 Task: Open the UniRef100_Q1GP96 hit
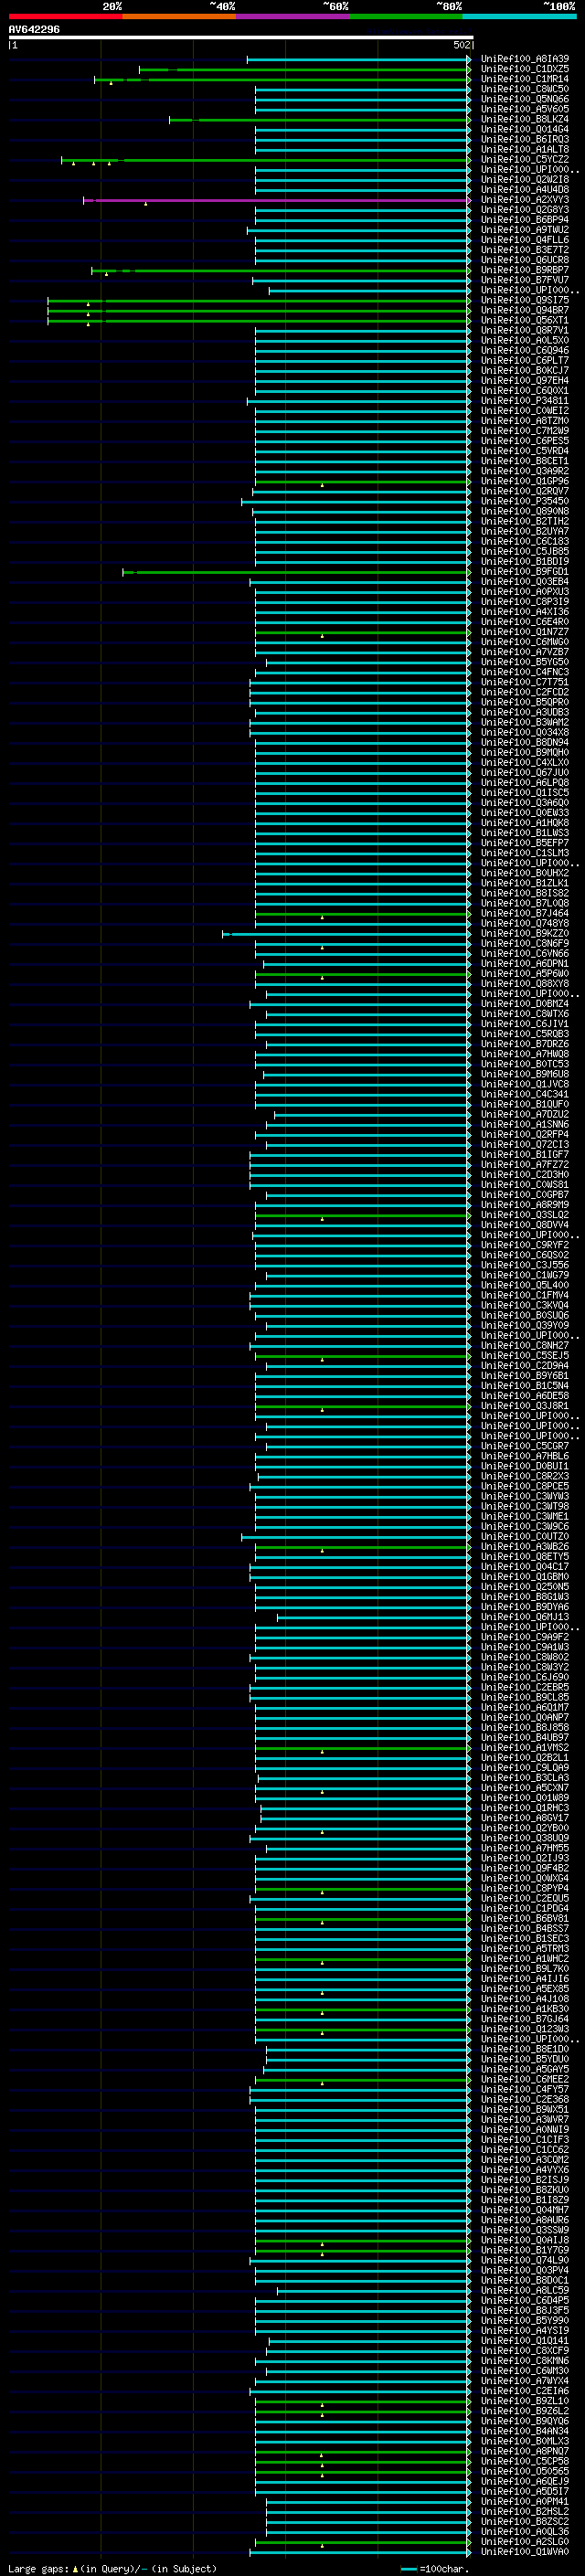524,481
